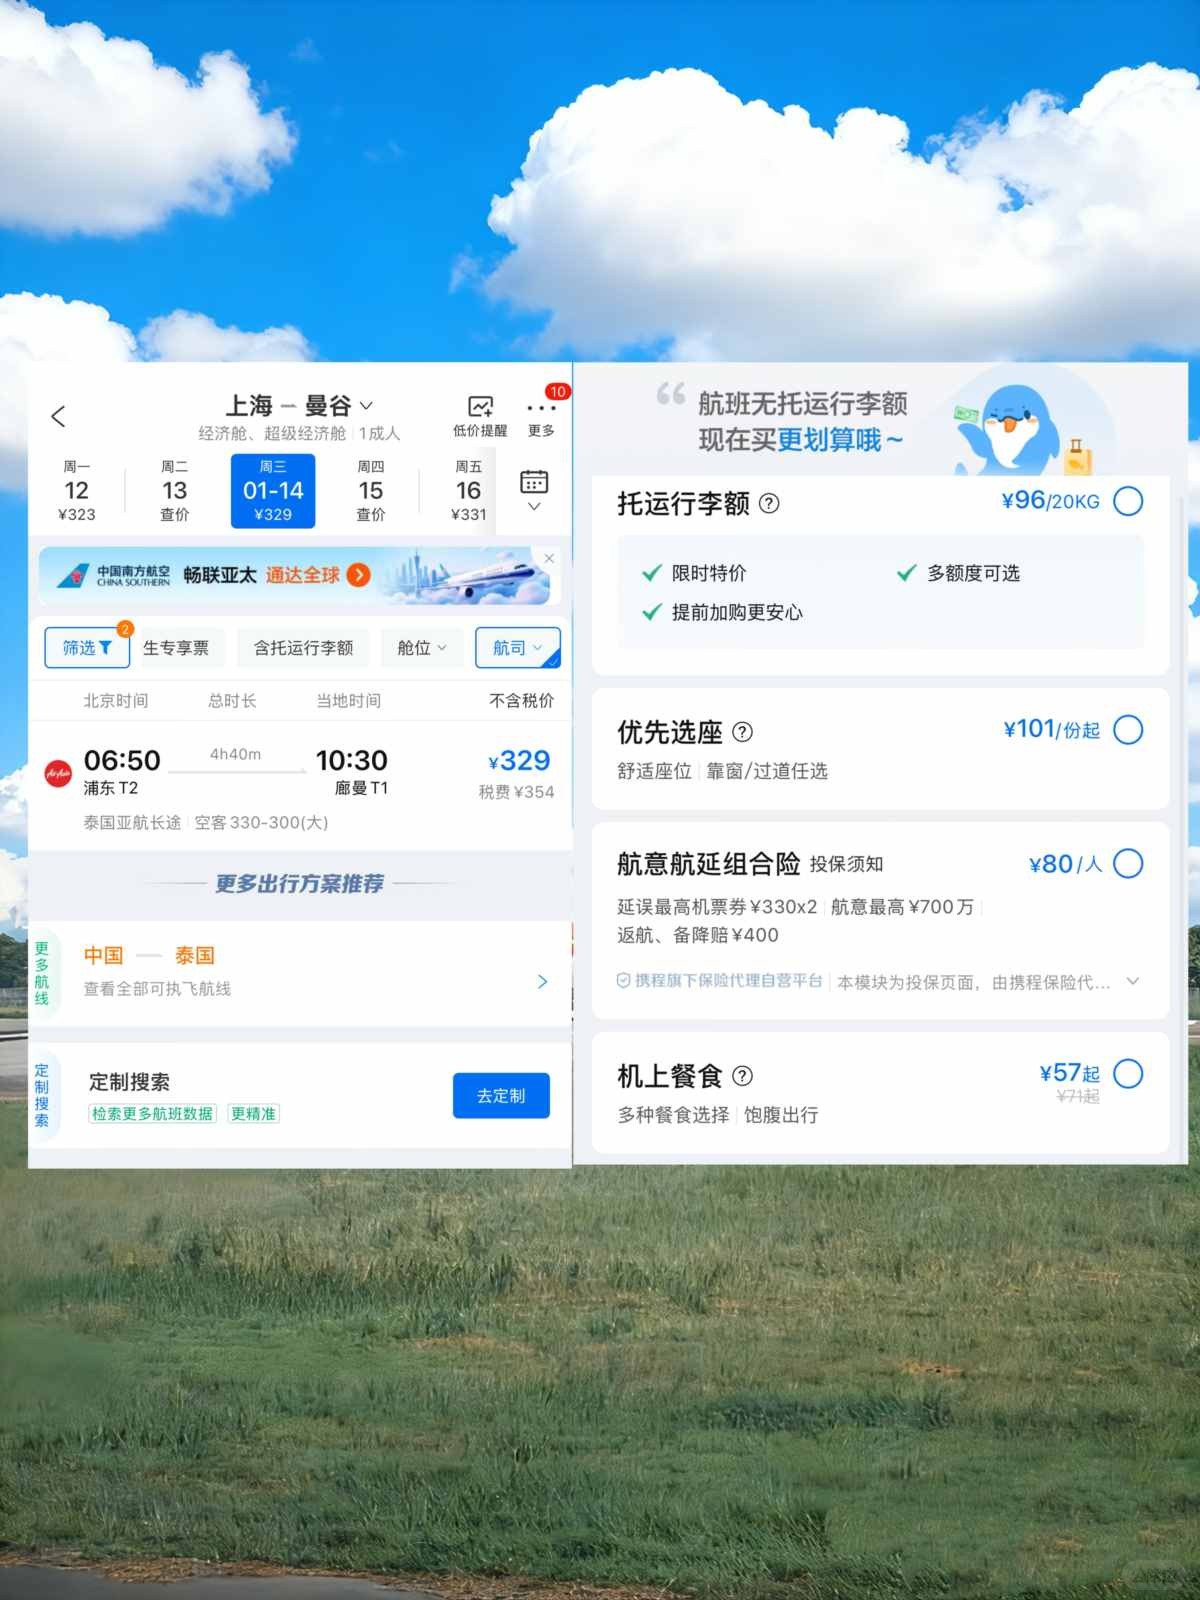Select Thursday 15 date tab
The width and height of the screenshot is (1200, 1600).
[x=370, y=491]
